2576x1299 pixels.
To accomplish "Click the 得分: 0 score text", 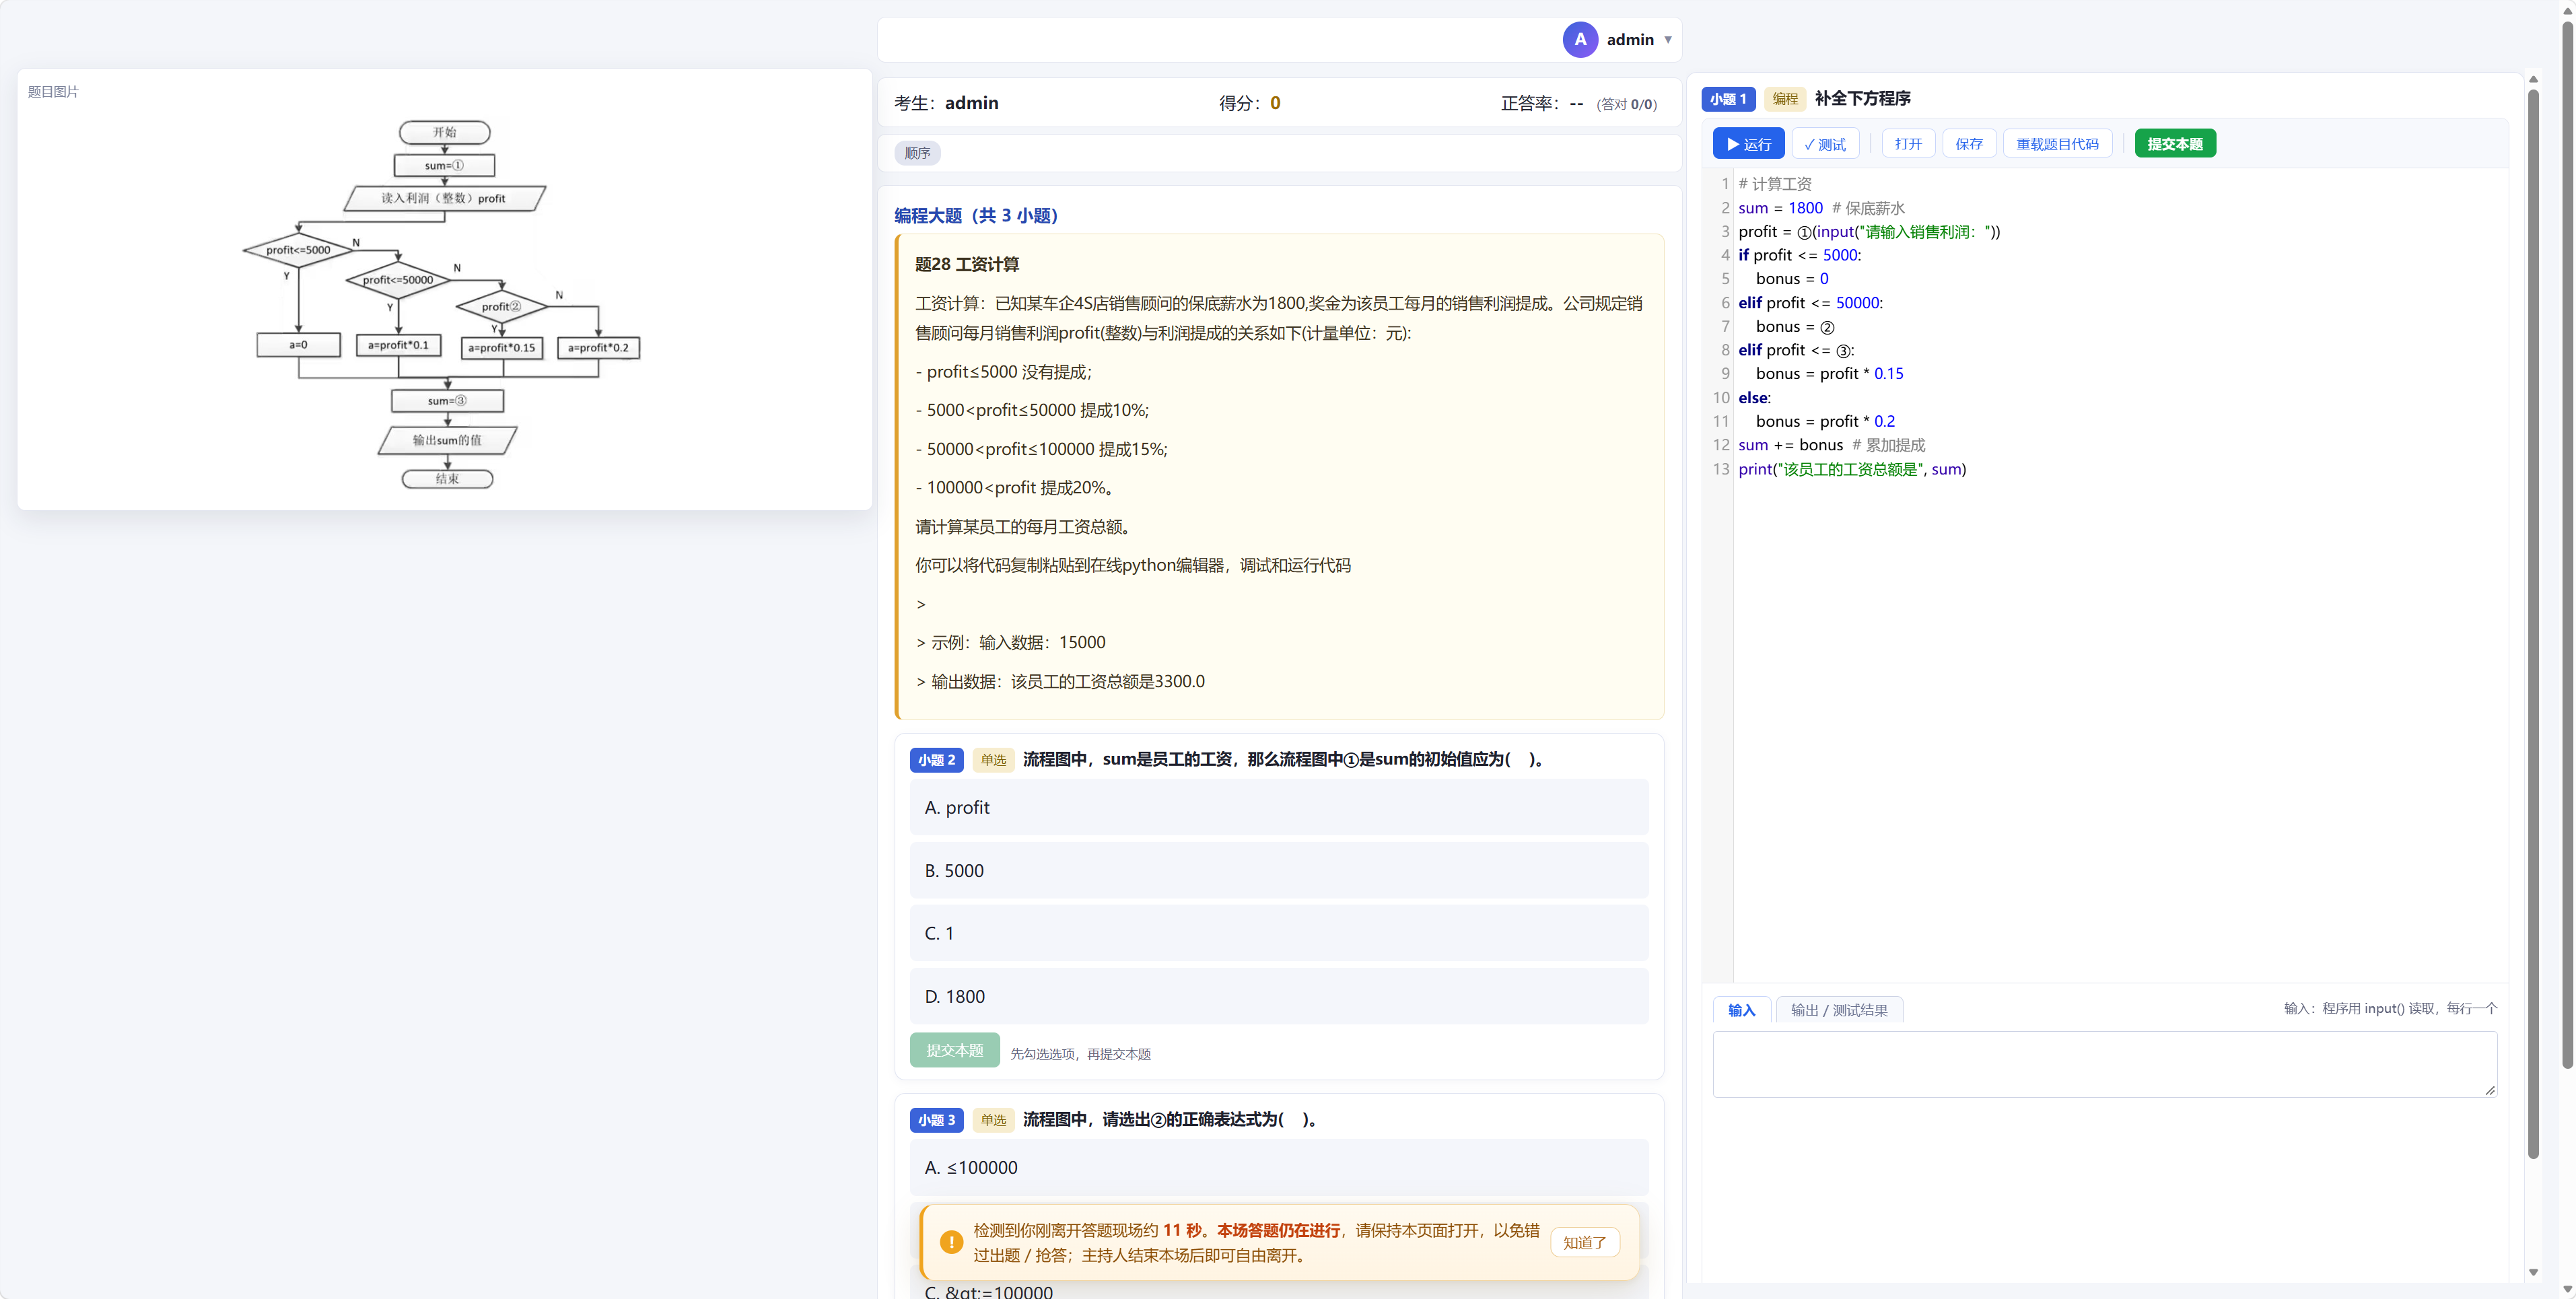I will click(1249, 103).
